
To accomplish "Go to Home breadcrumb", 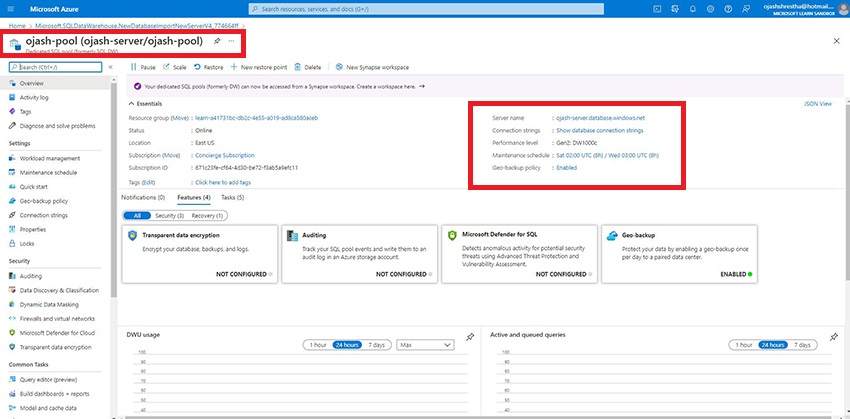I will point(17,25).
